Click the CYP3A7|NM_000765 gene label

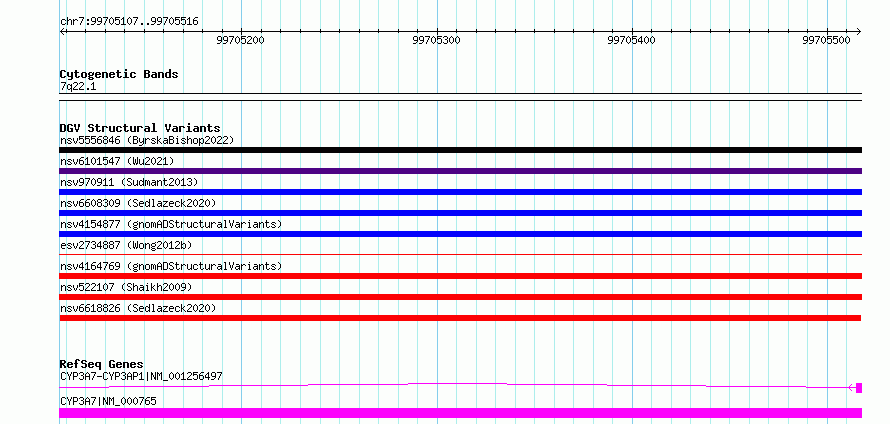coord(108,401)
